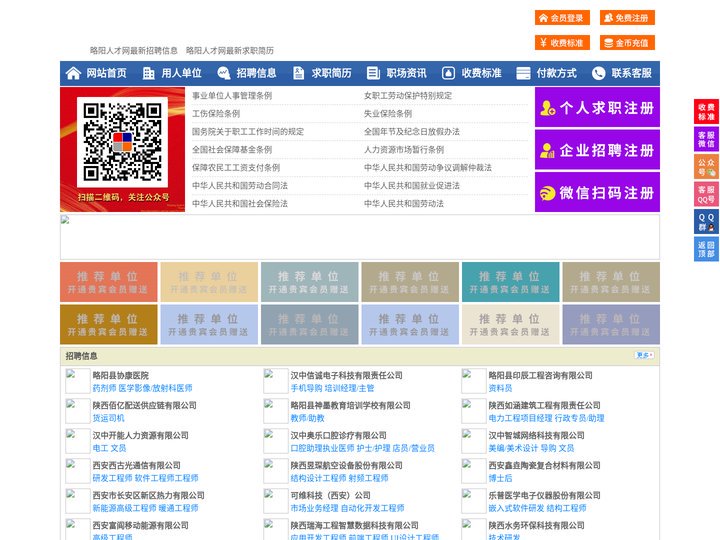The width and height of the screenshot is (720, 540).
Task: Open 博士后 job link
Action: point(501,478)
